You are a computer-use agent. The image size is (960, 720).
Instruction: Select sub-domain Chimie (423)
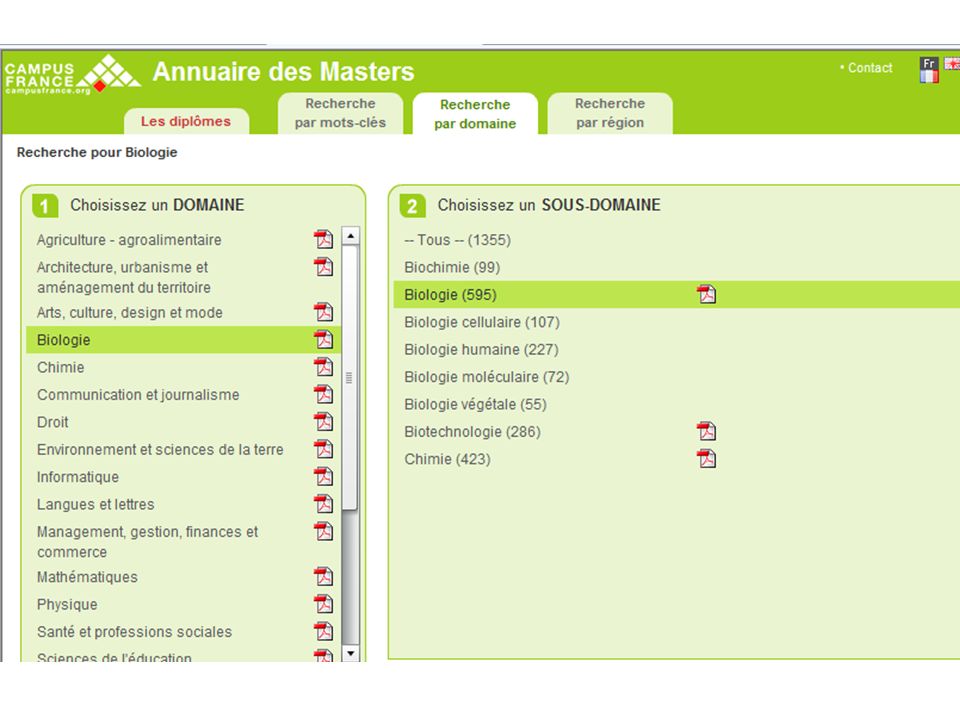coord(448,459)
